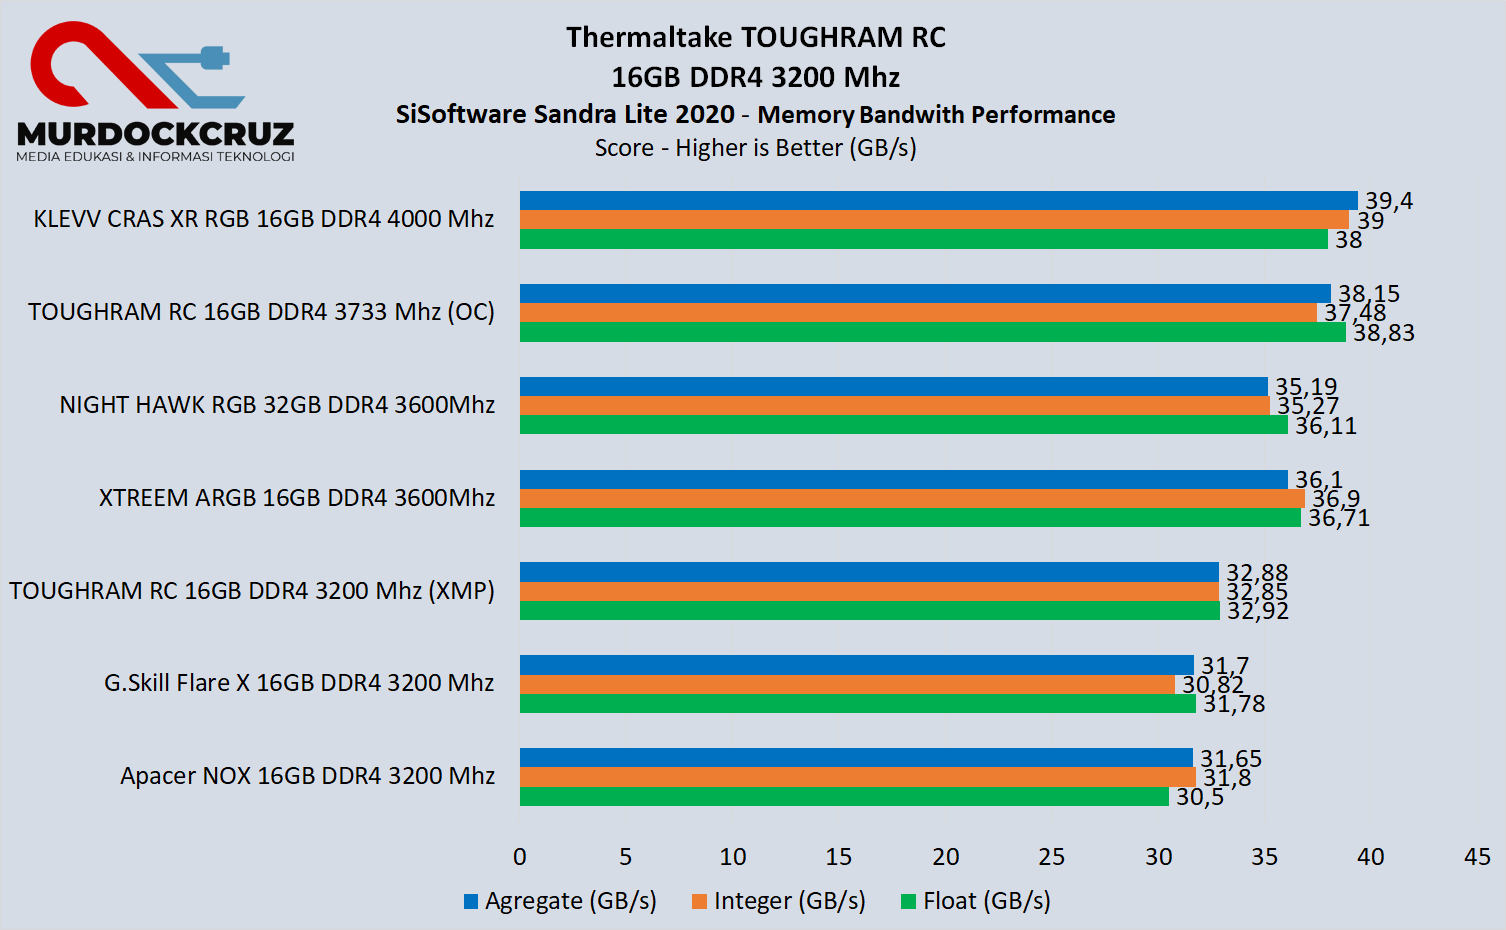Click the "35,19" value label
The width and height of the screenshot is (1506, 930).
coord(1306,387)
